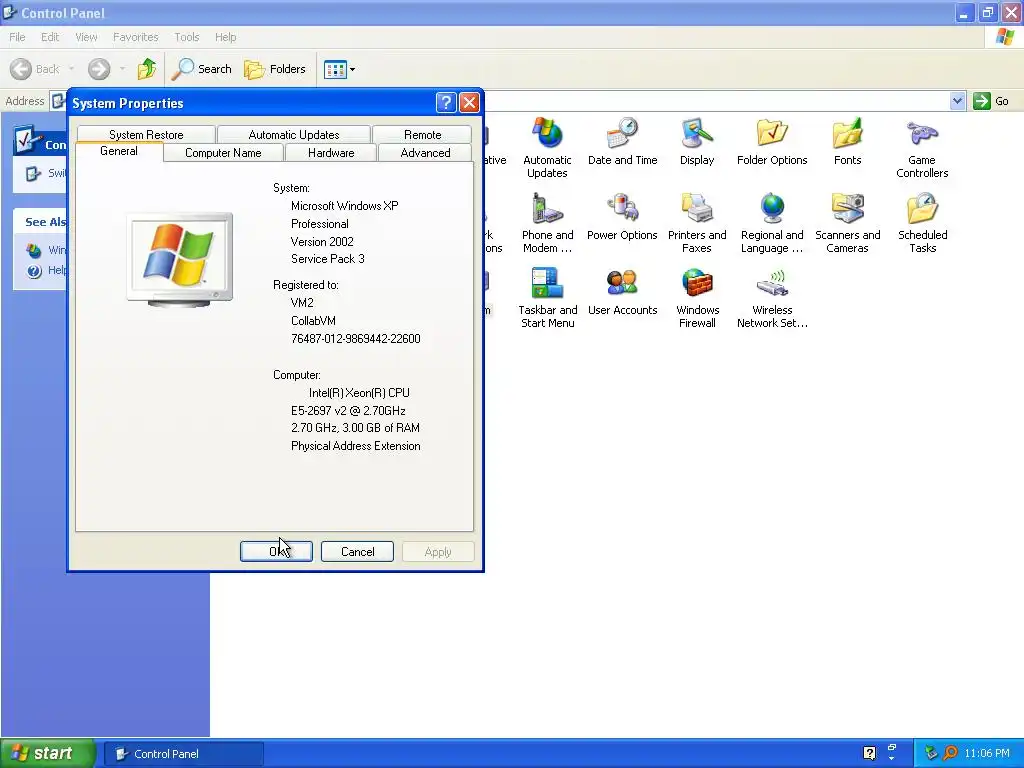Switch to the System Restore tab
The height and width of the screenshot is (768, 1024).
tap(146, 135)
